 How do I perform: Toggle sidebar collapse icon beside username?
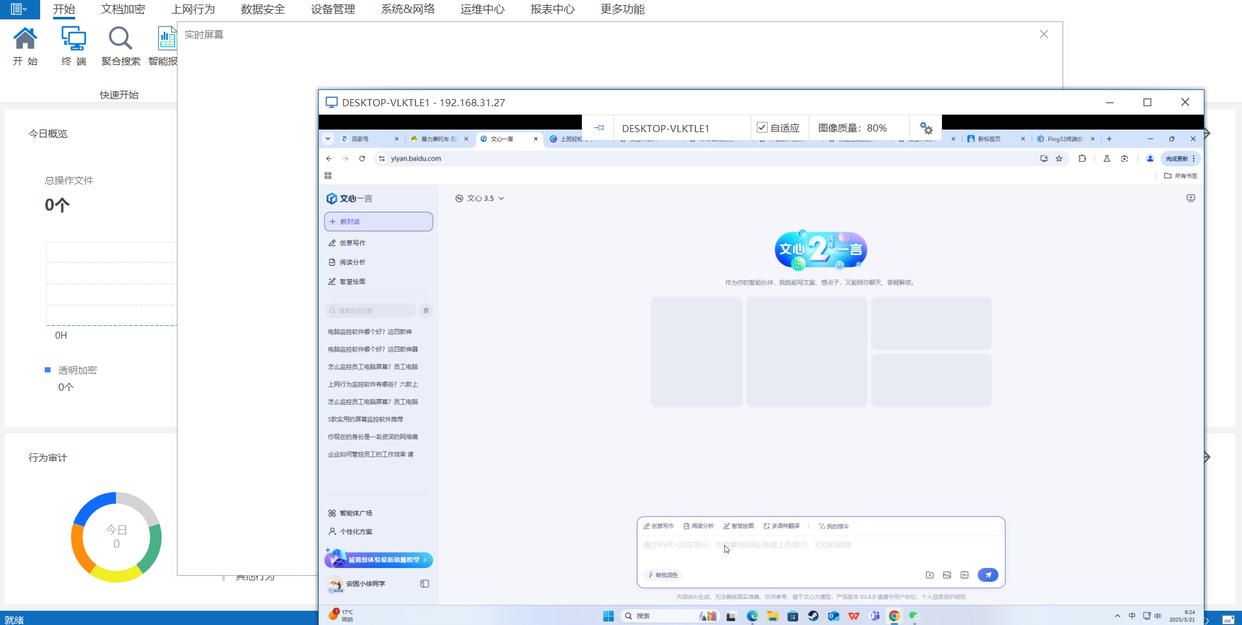coord(424,584)
